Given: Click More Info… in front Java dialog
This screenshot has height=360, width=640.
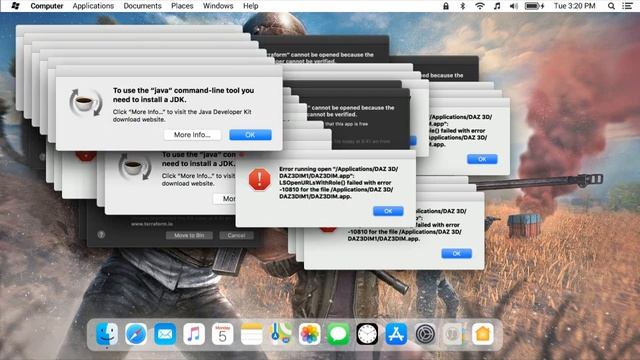Looking at the screenshot, I should click(x=192, y=135).
